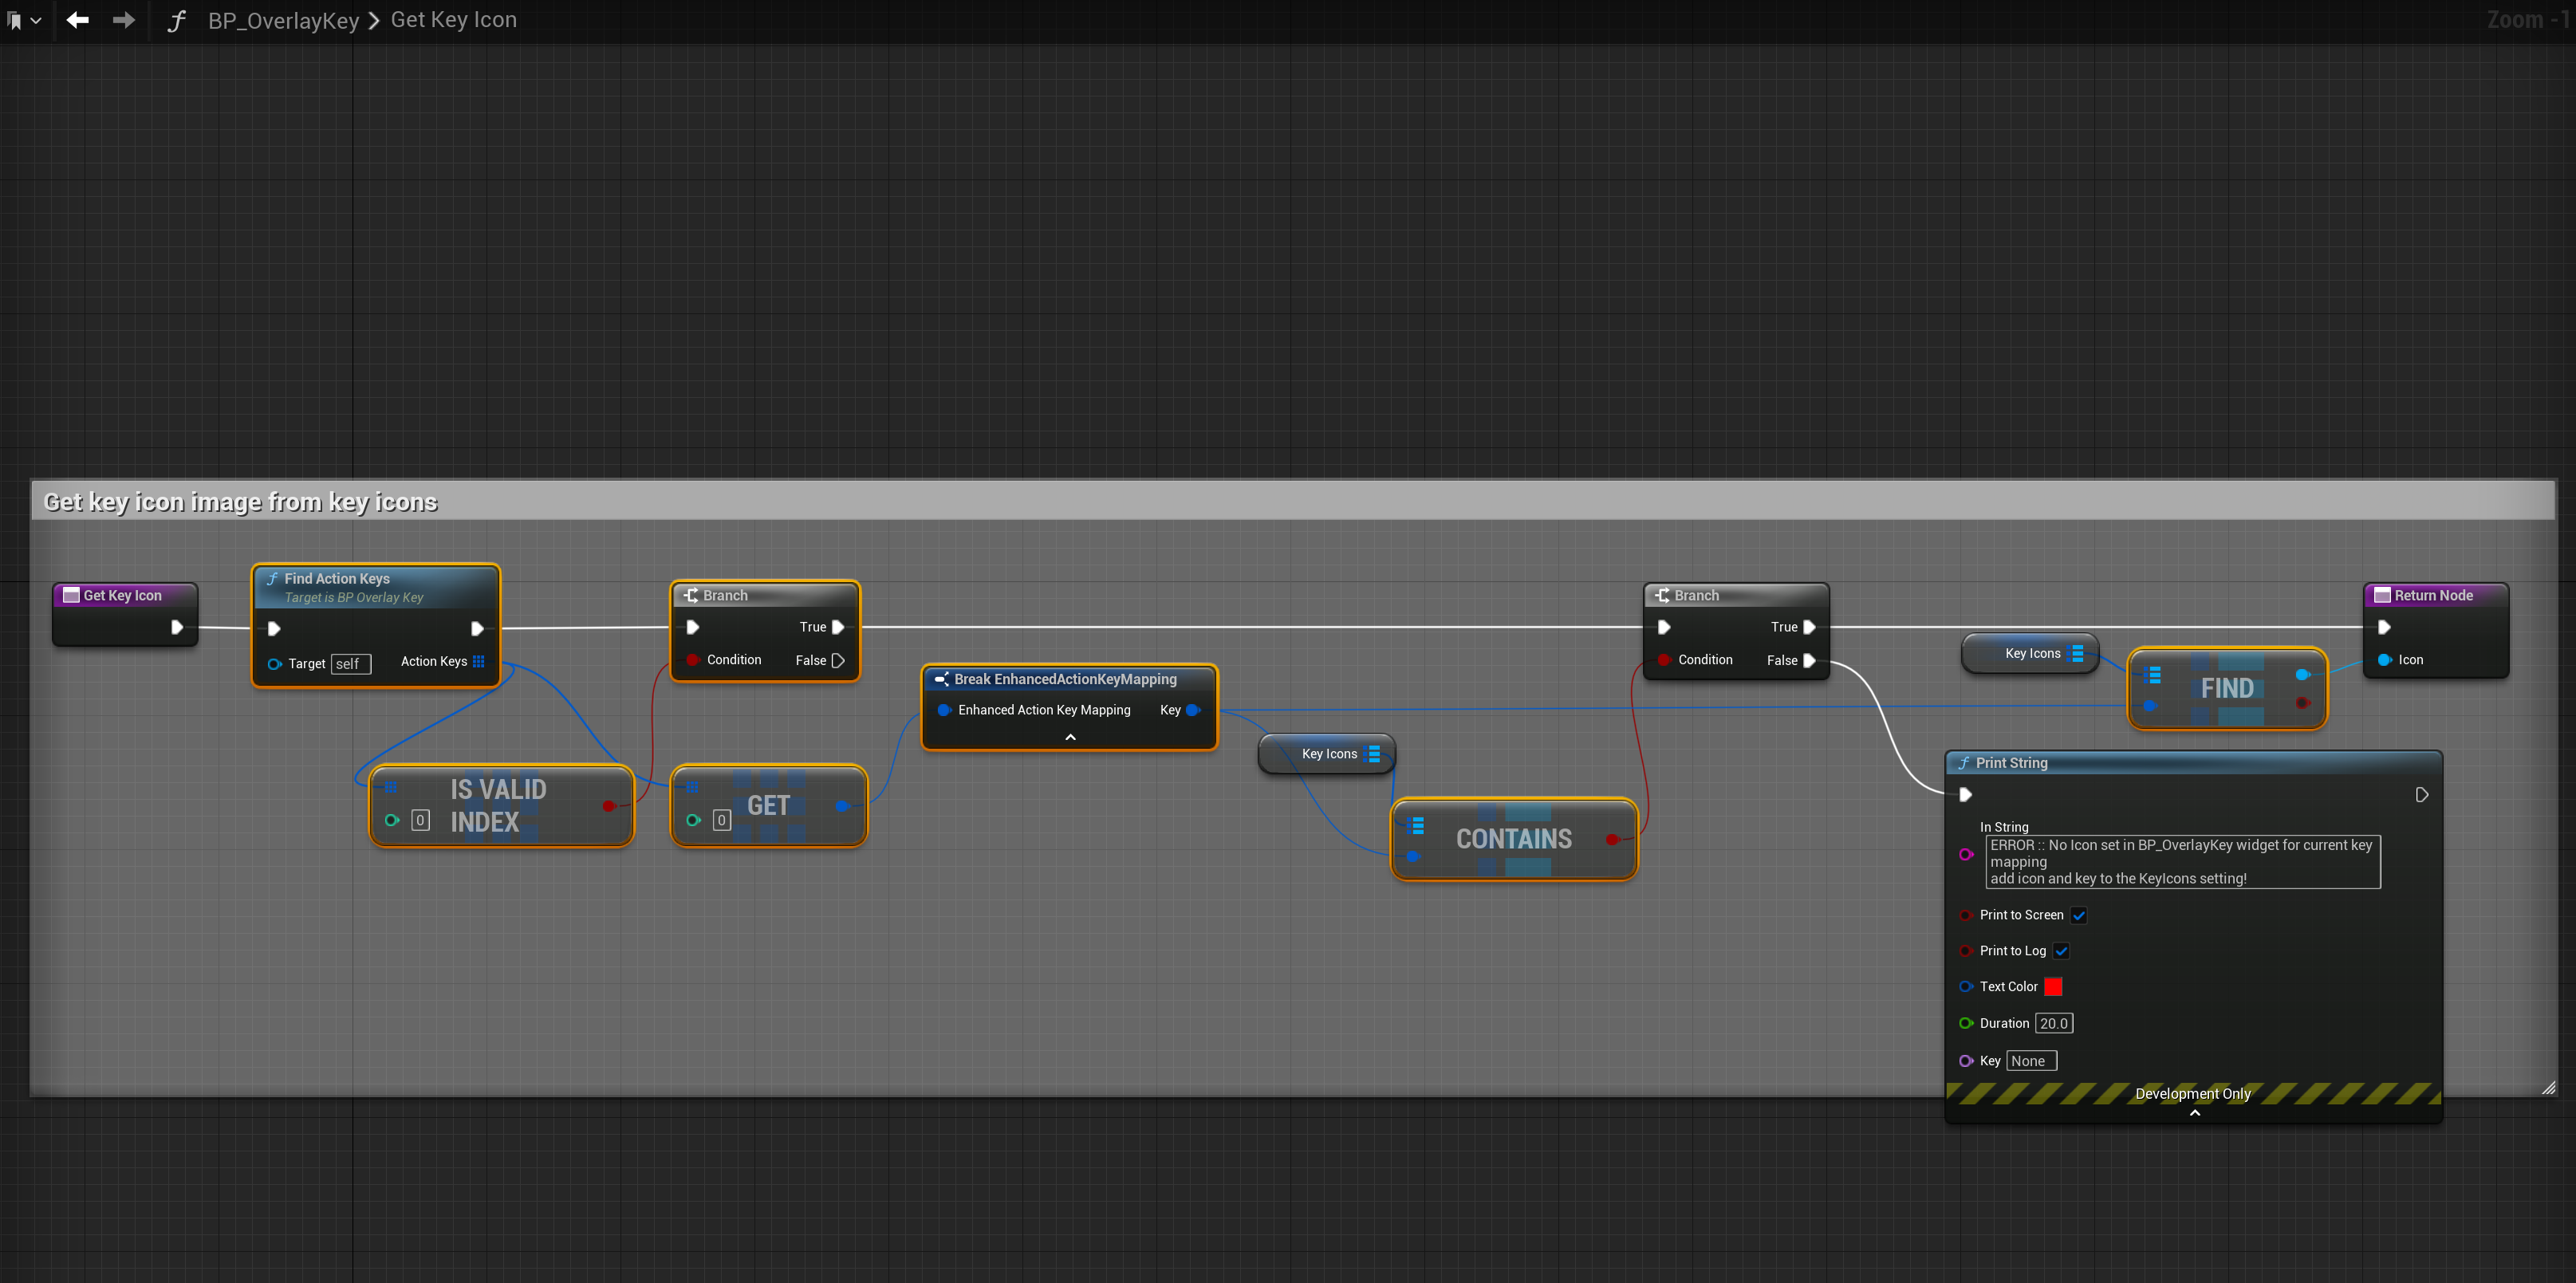
Task: Collapse the Print String advanced pins arrow
Action: point(2194,1113)
